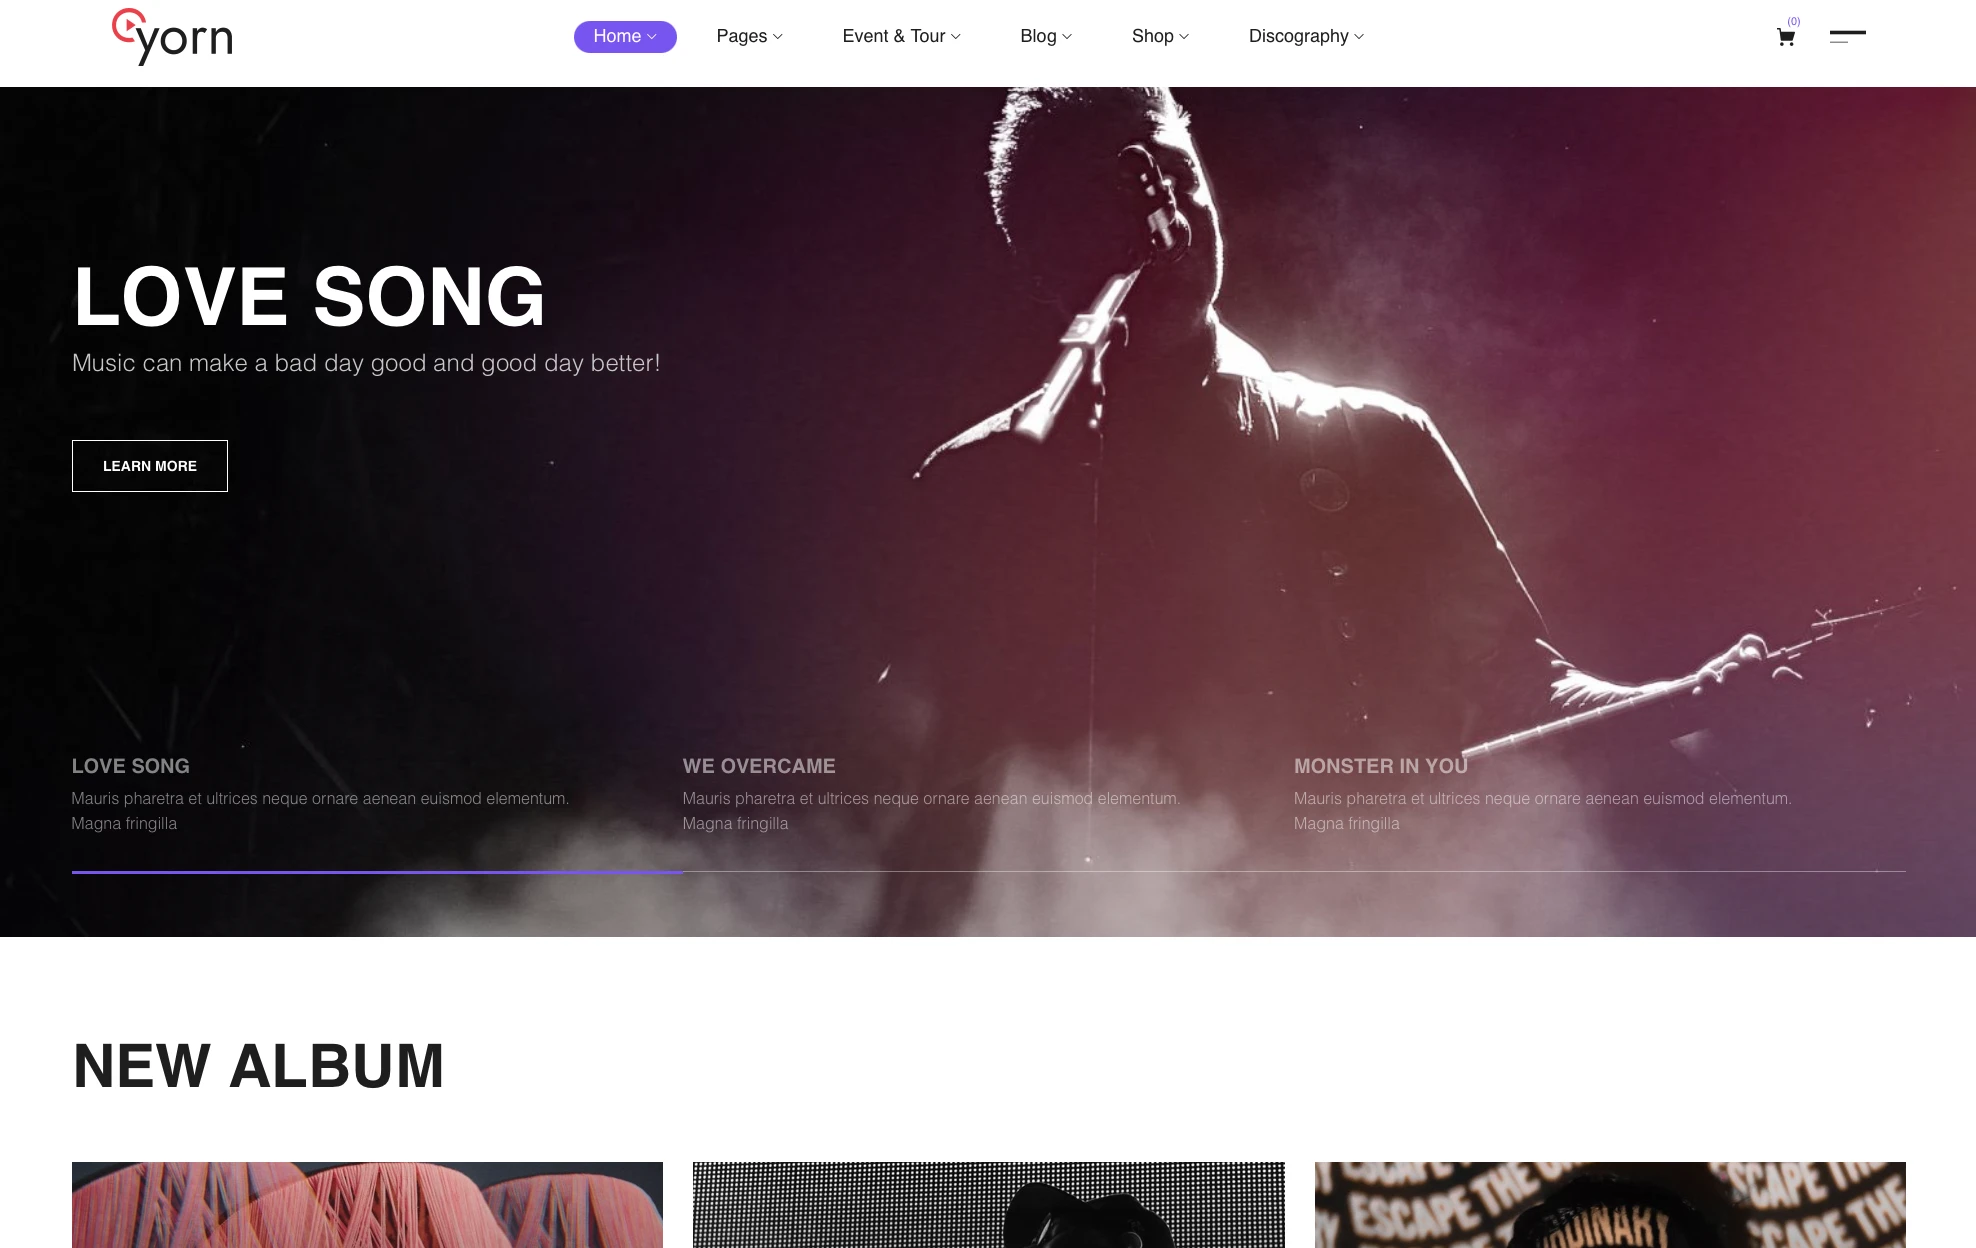
Task: Click the cart item count badge
Action: pyautogui.click(x=1794, y=21)
